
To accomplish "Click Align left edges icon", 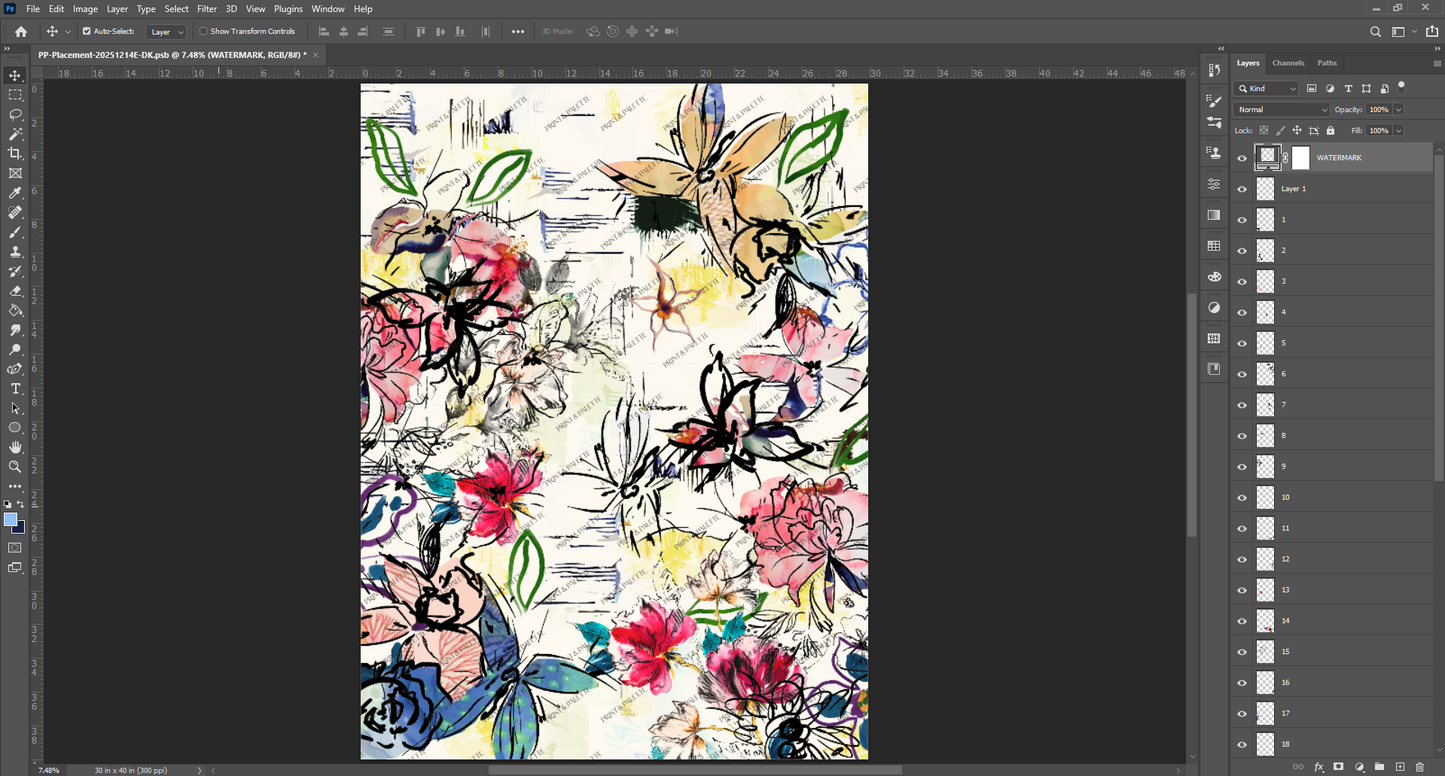I will [324, 31].
